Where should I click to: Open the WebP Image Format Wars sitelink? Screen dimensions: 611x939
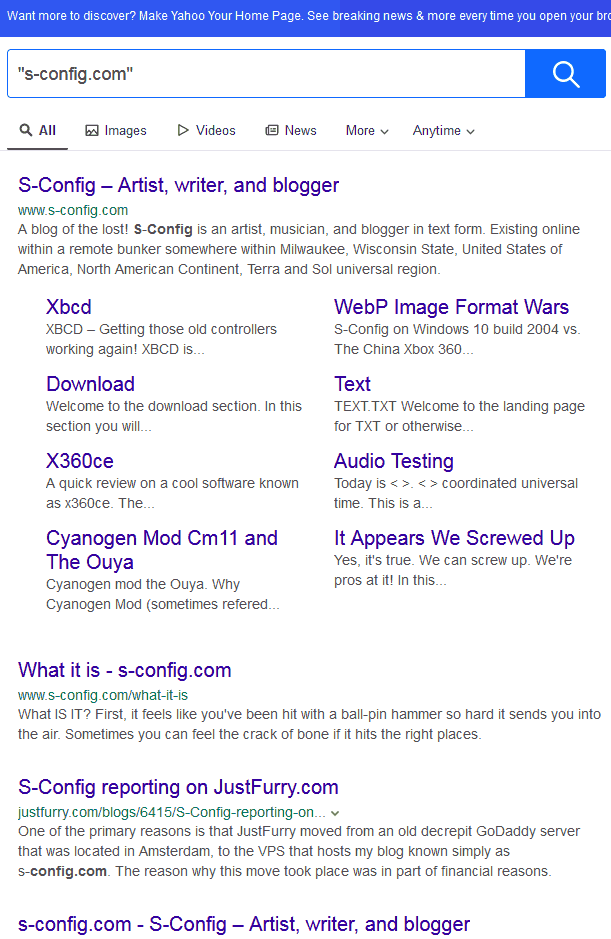pyautogui.click(x=451, y=307)
